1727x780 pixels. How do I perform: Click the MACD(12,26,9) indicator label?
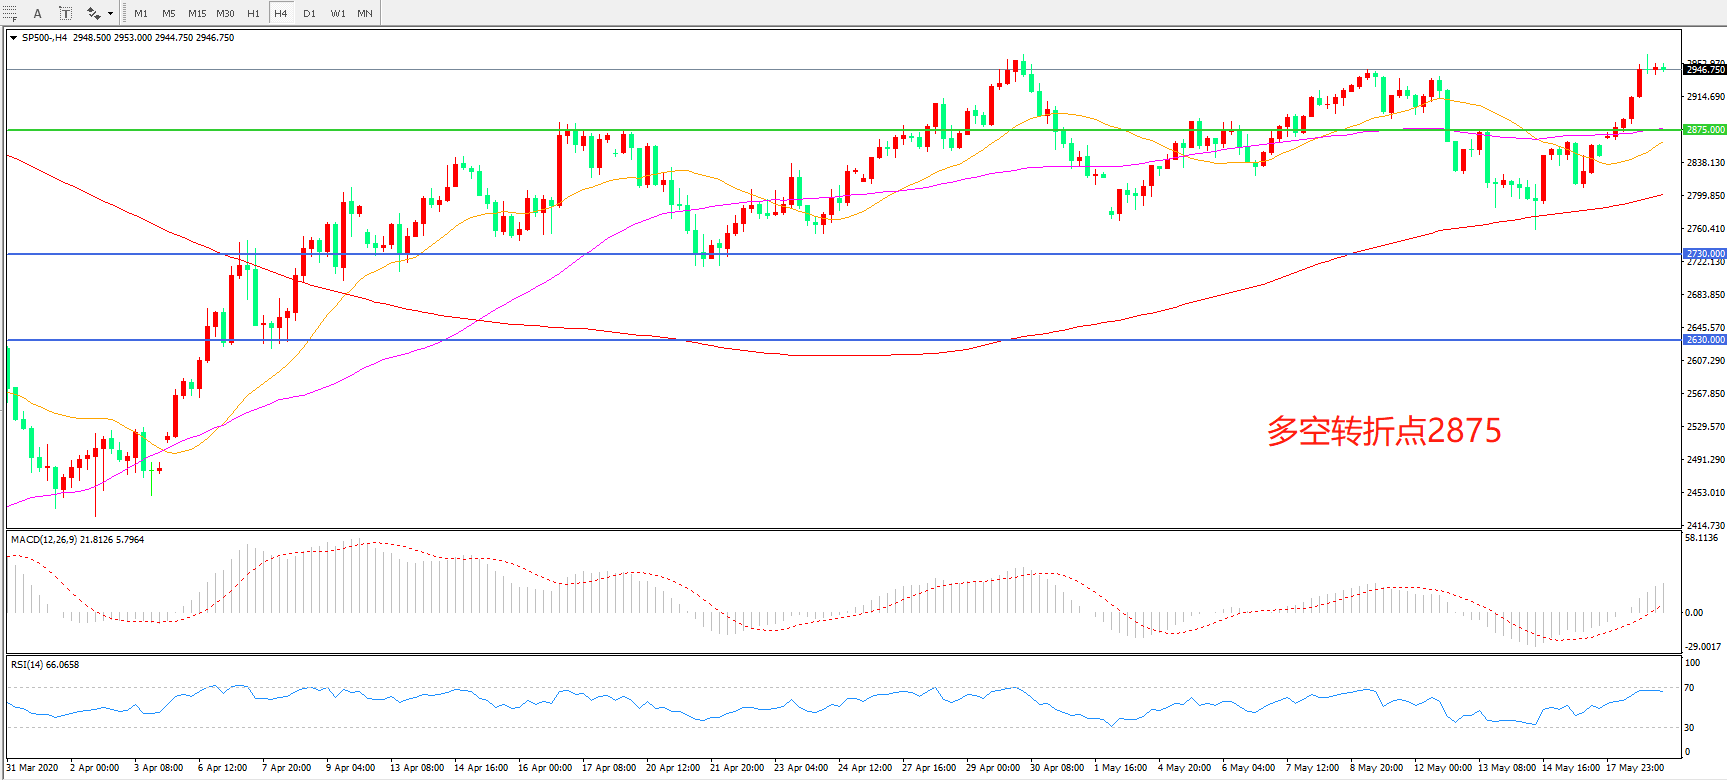[77, 540]
